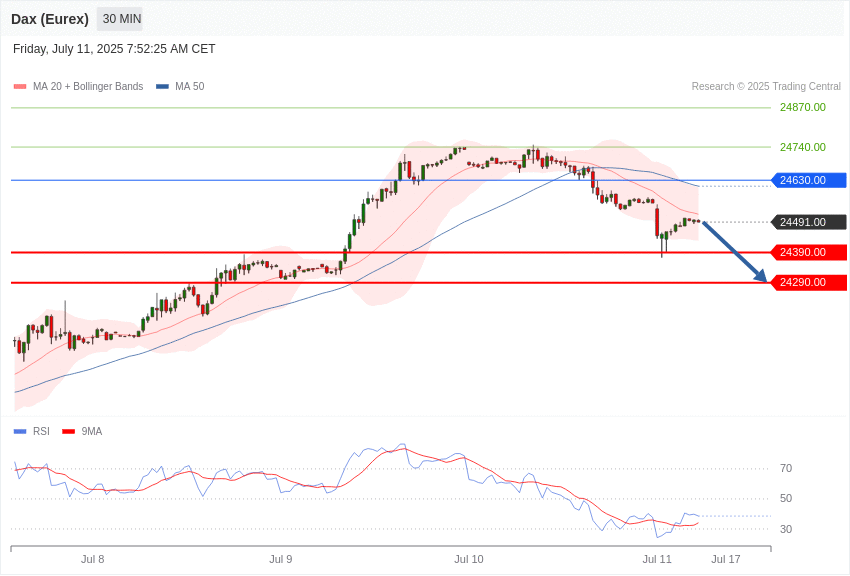Click the red 24390.00 support price tag
The height and width of the screenshot is (576, 850).
(808, 252)
